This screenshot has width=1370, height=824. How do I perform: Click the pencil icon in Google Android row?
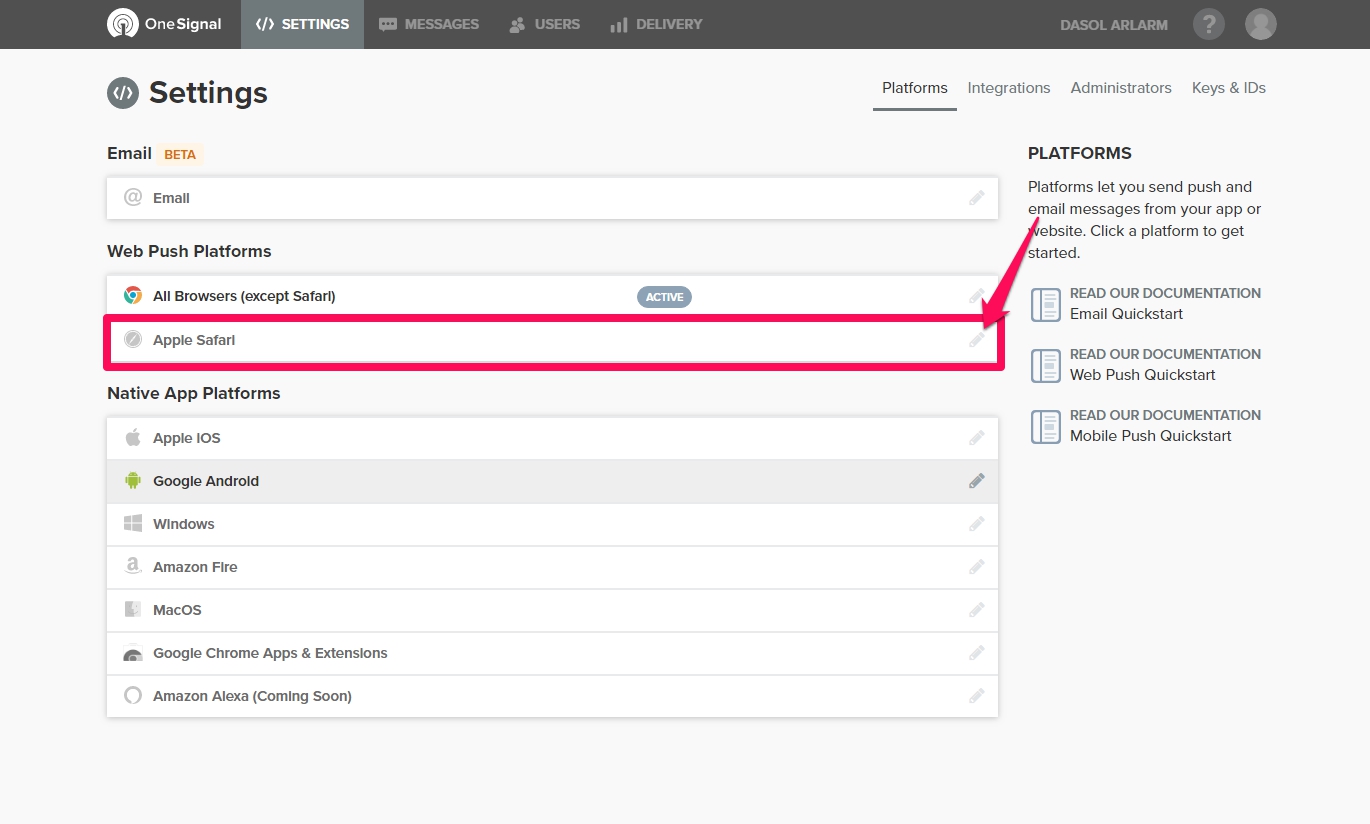click(976, 481)
